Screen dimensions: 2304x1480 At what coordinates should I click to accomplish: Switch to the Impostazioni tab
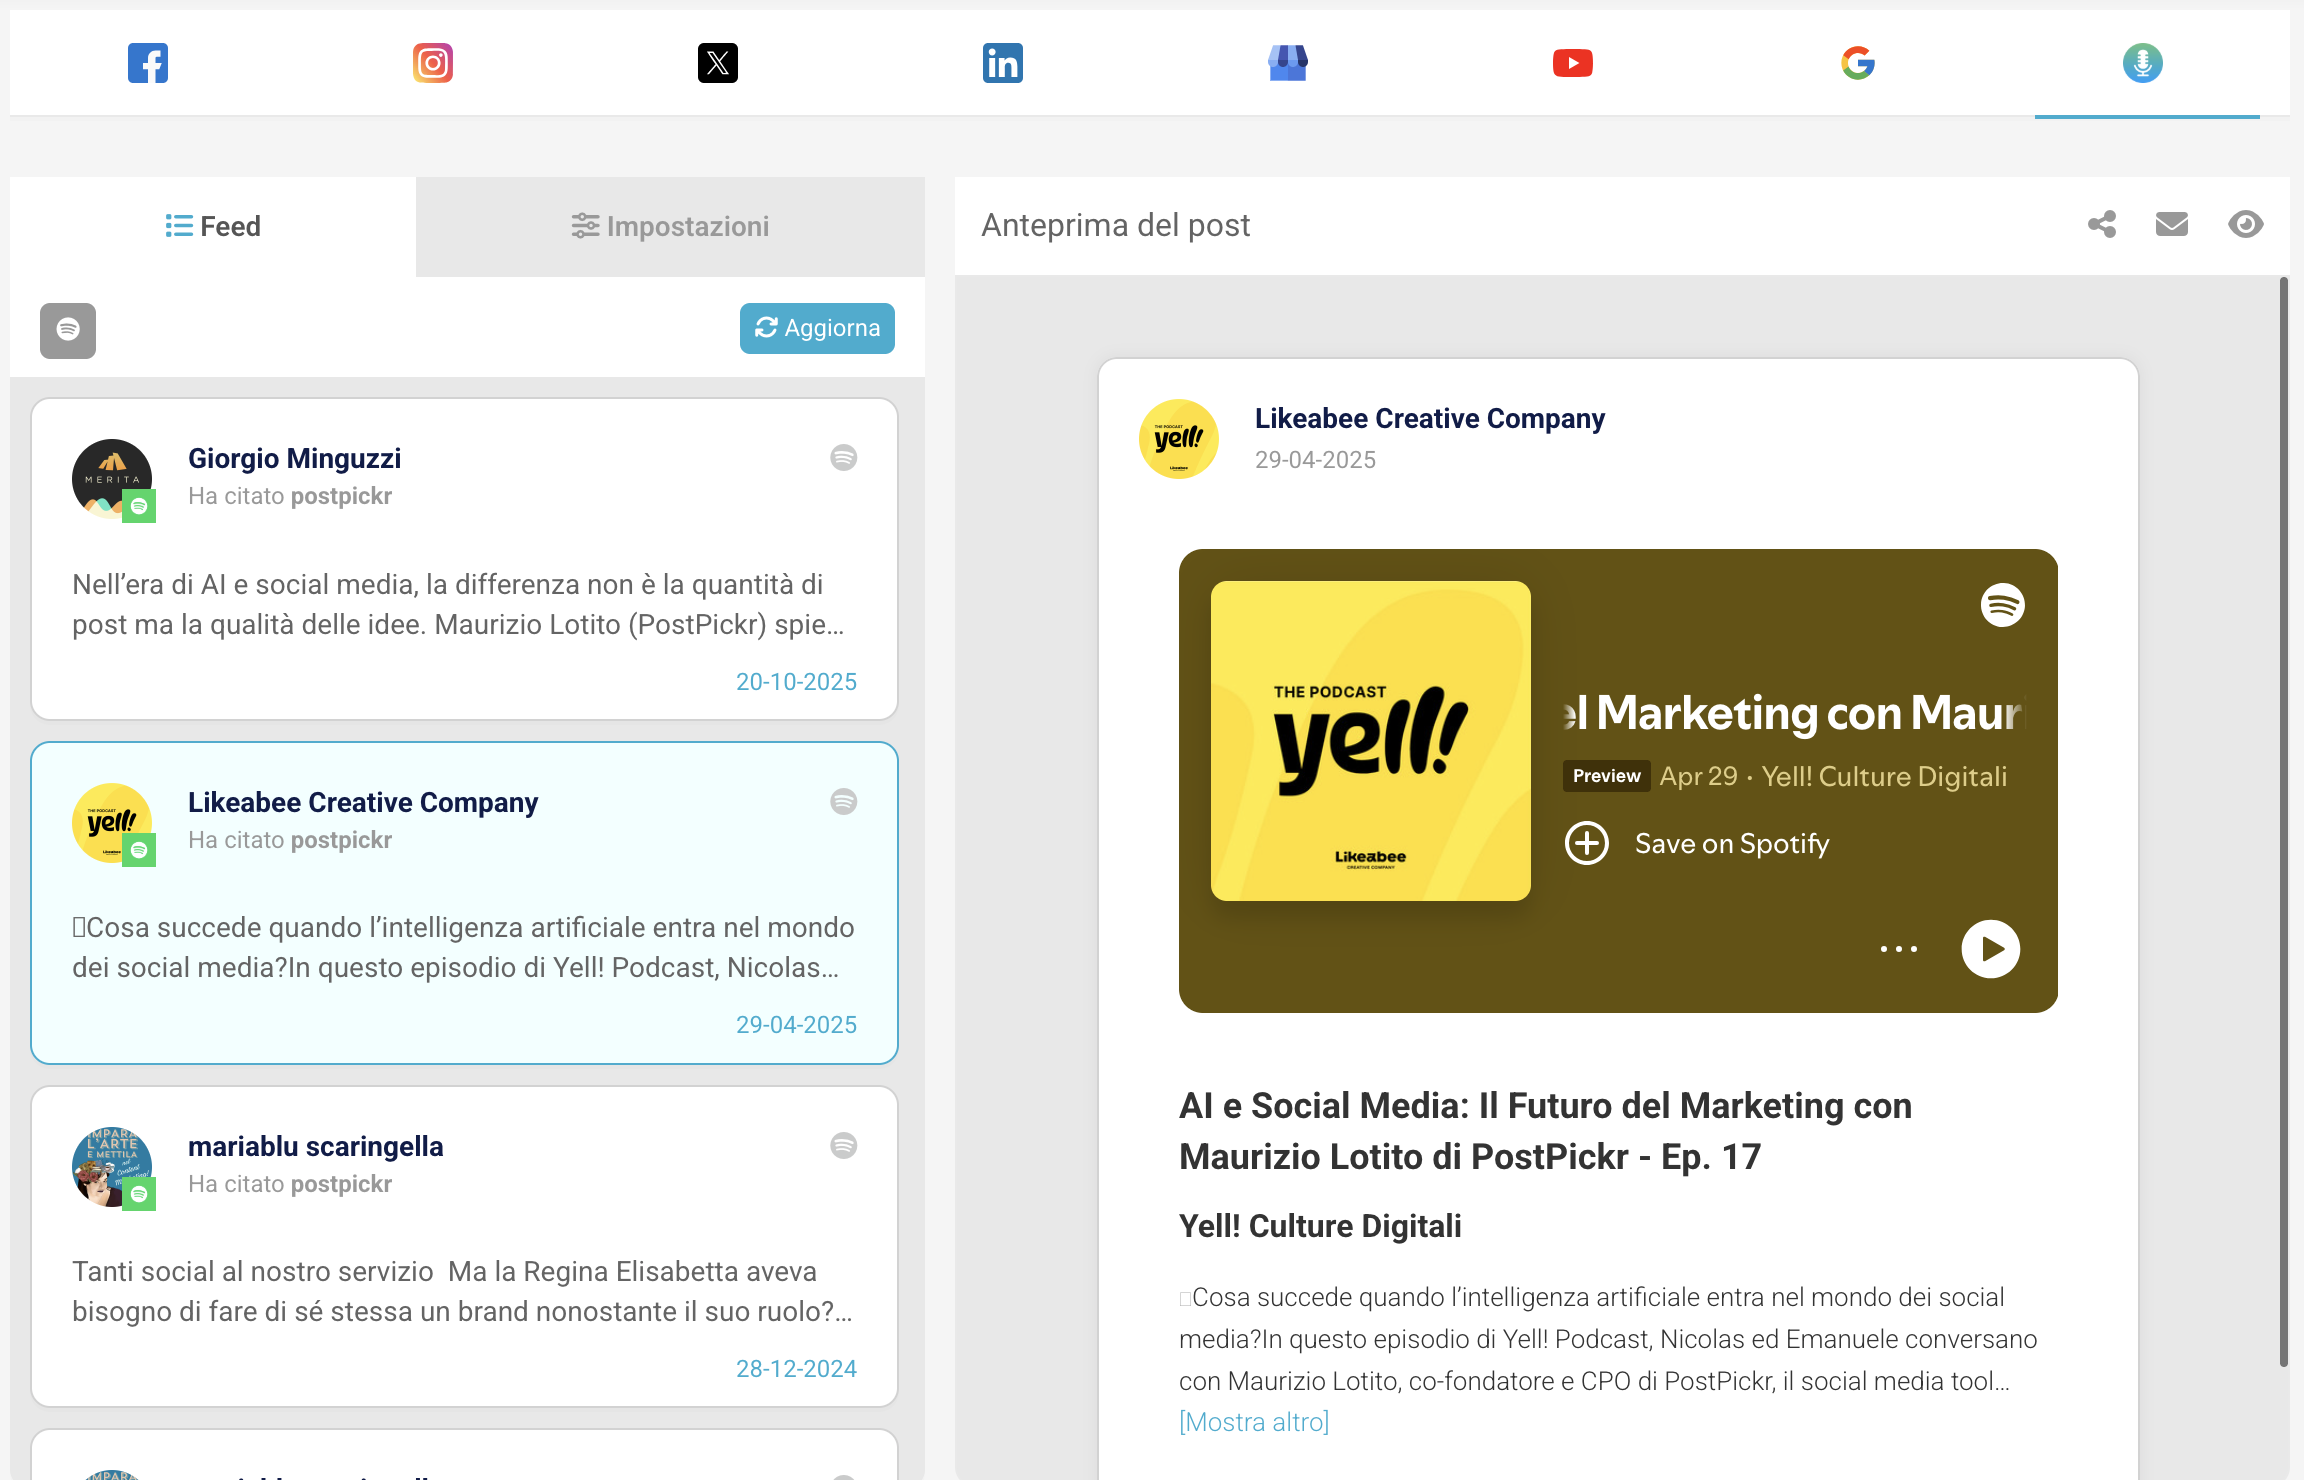point(670,227)
